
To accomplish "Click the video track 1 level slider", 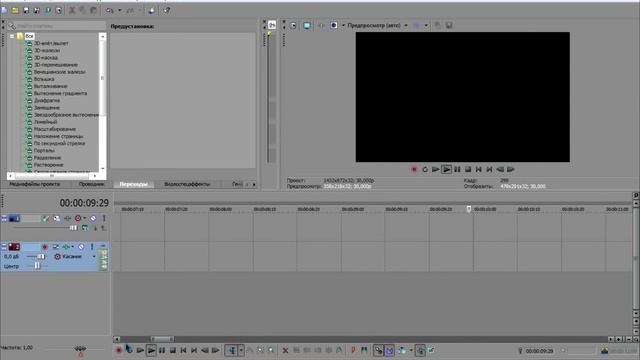I will (x=73, y=228).
